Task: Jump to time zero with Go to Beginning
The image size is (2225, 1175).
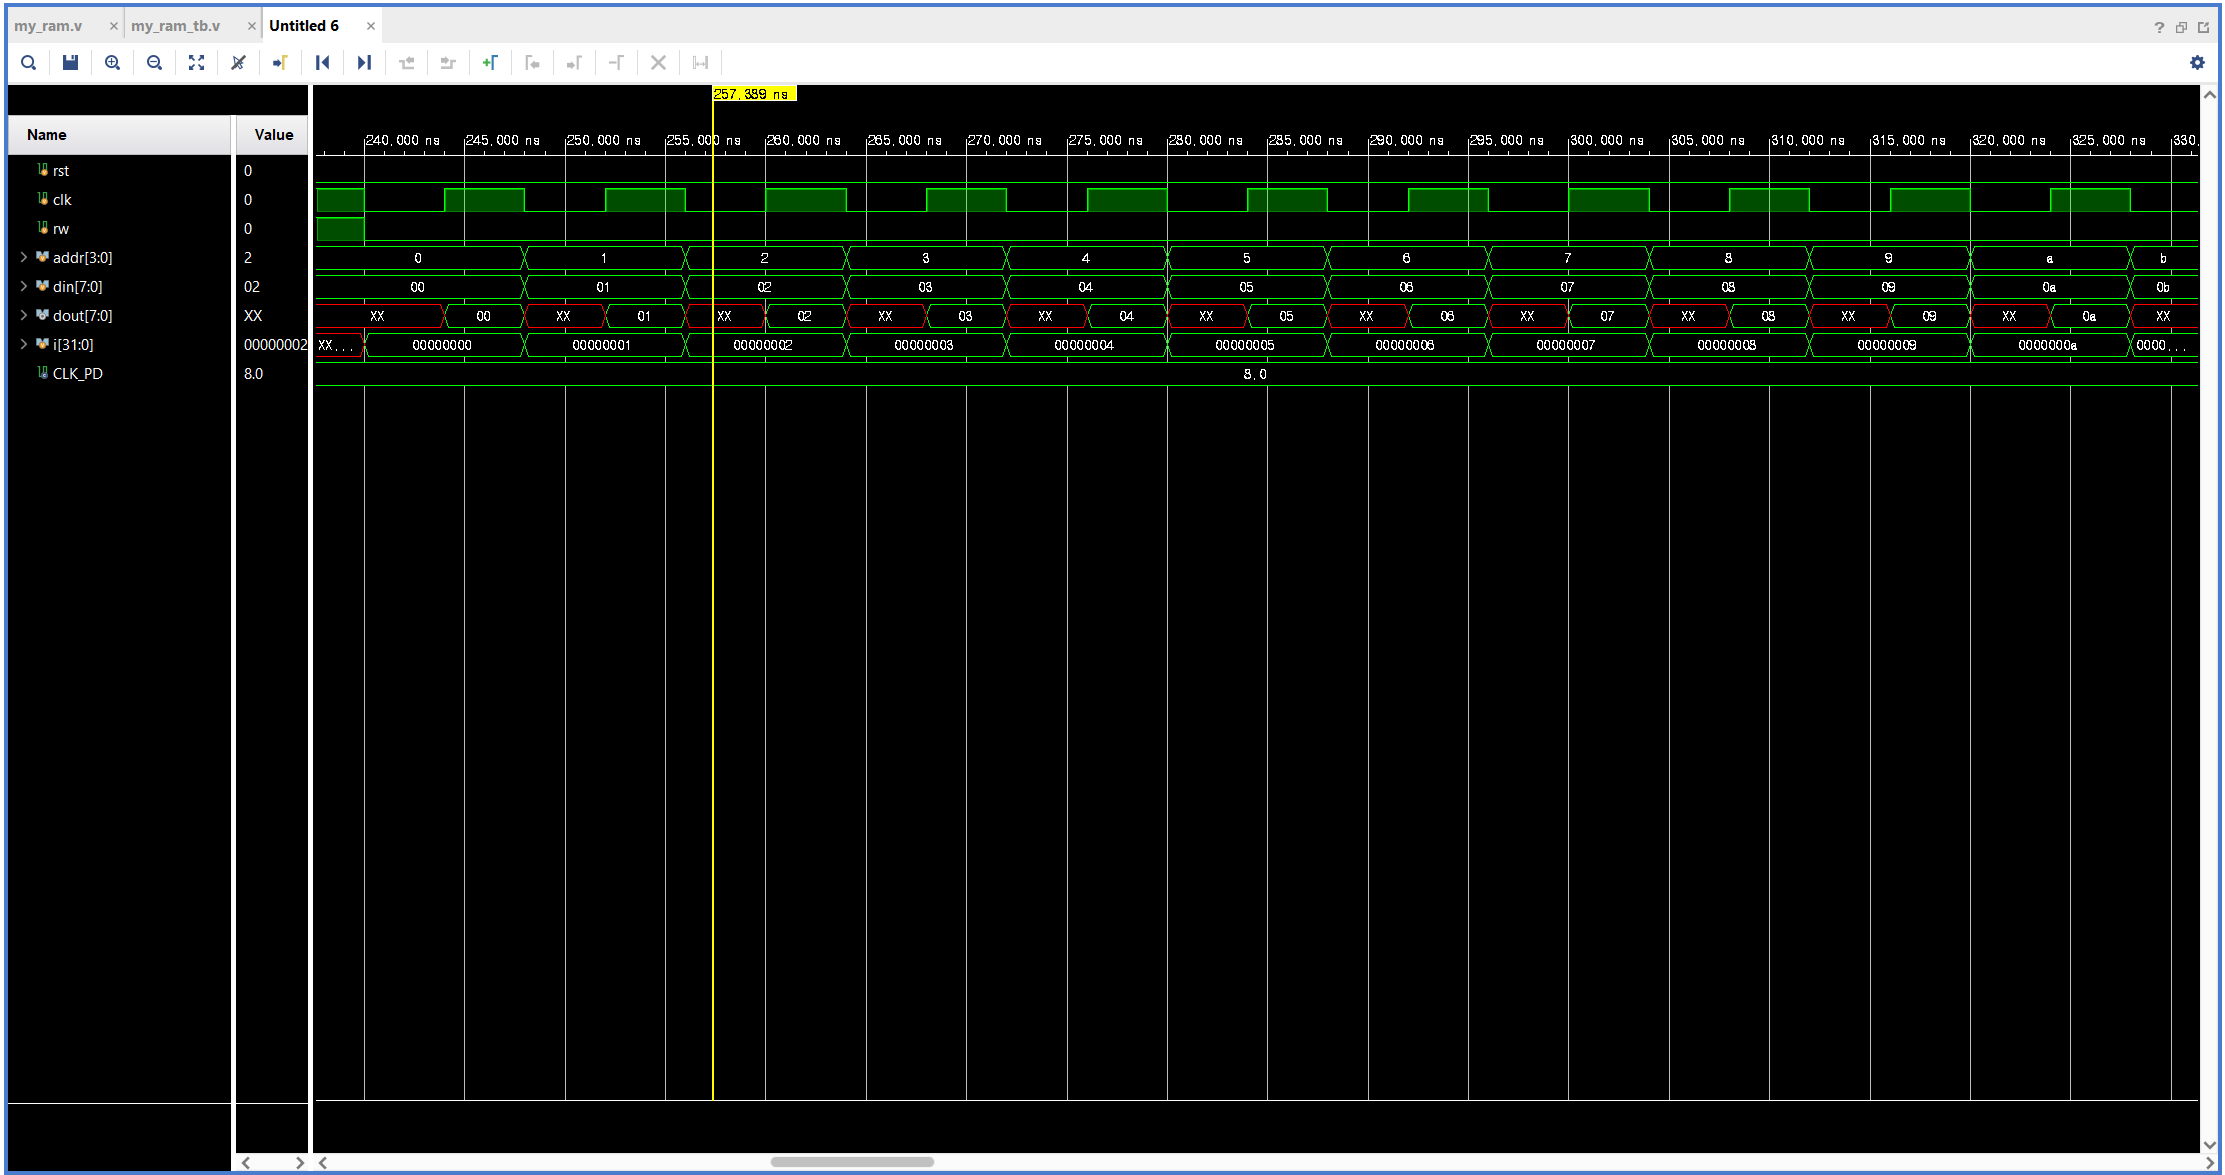Action: click(x=322, y=62)
